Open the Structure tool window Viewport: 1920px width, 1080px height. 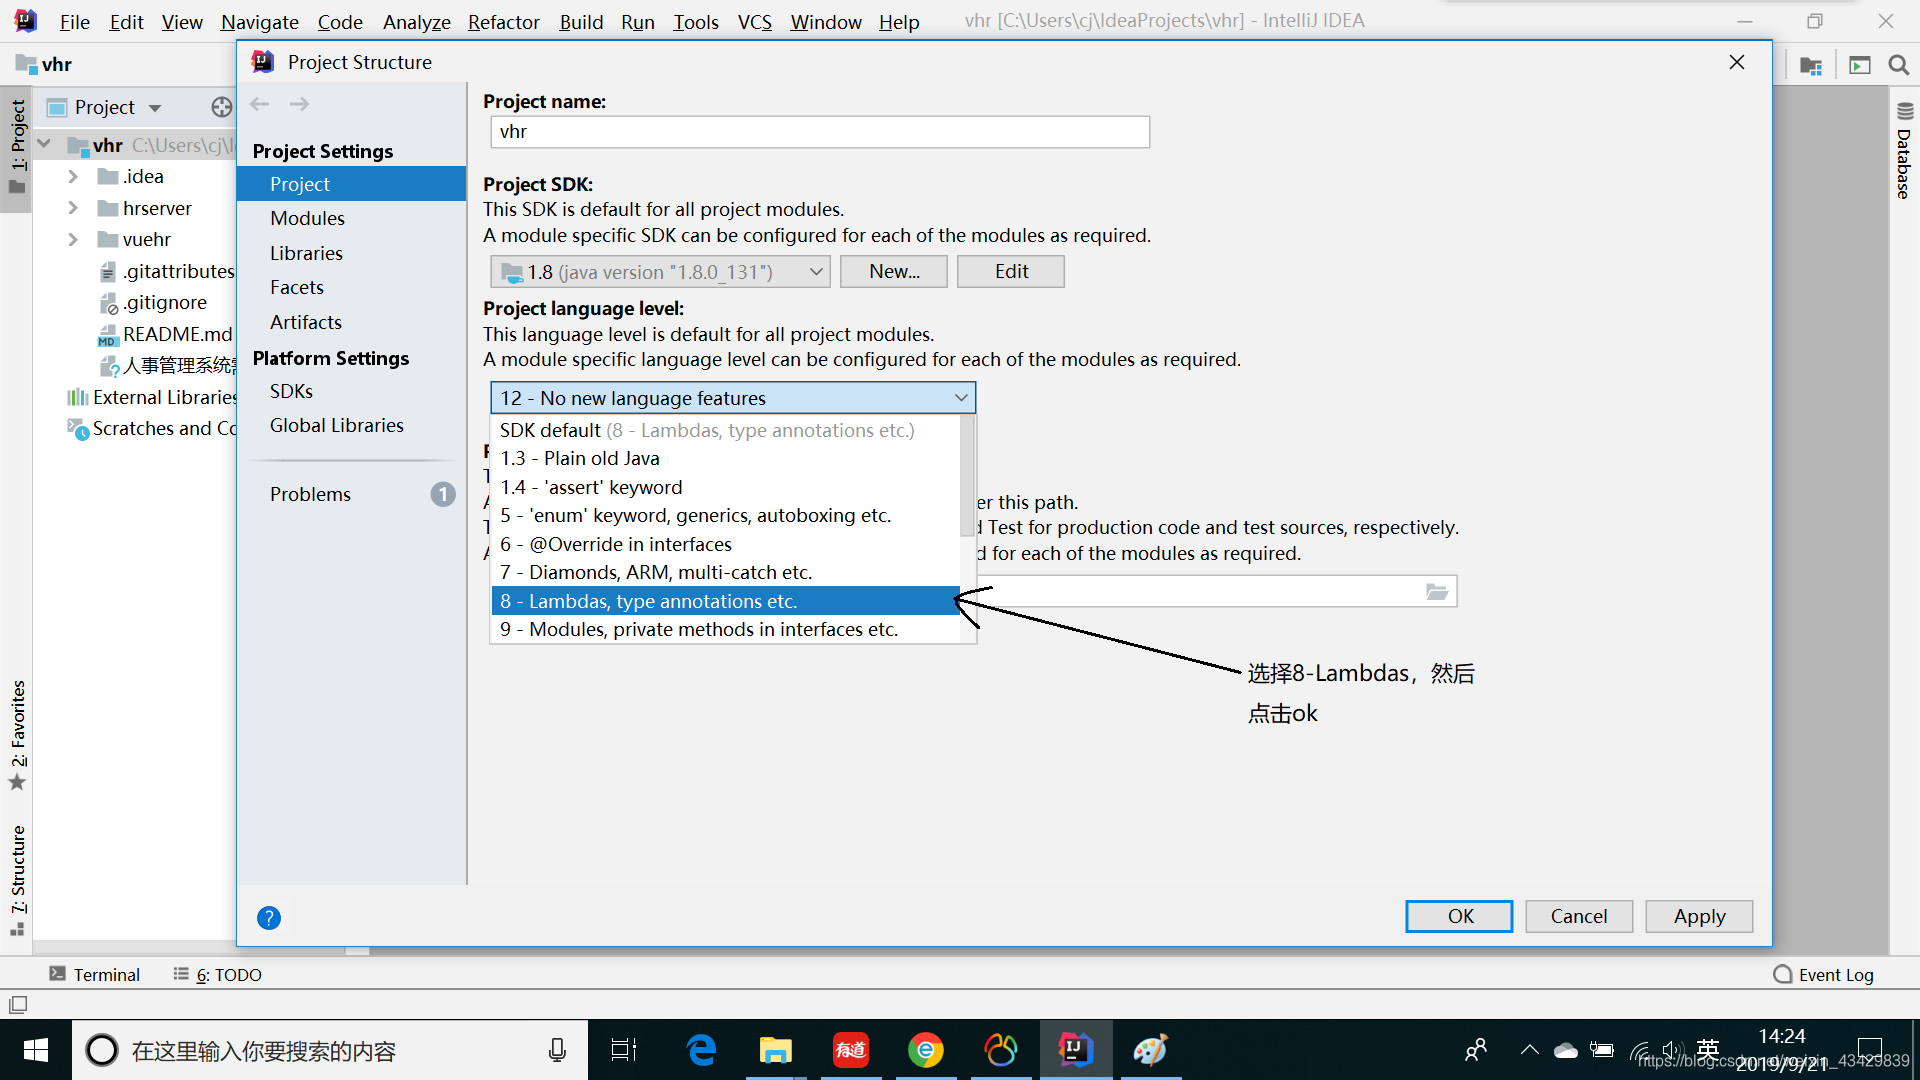(17, 880)
